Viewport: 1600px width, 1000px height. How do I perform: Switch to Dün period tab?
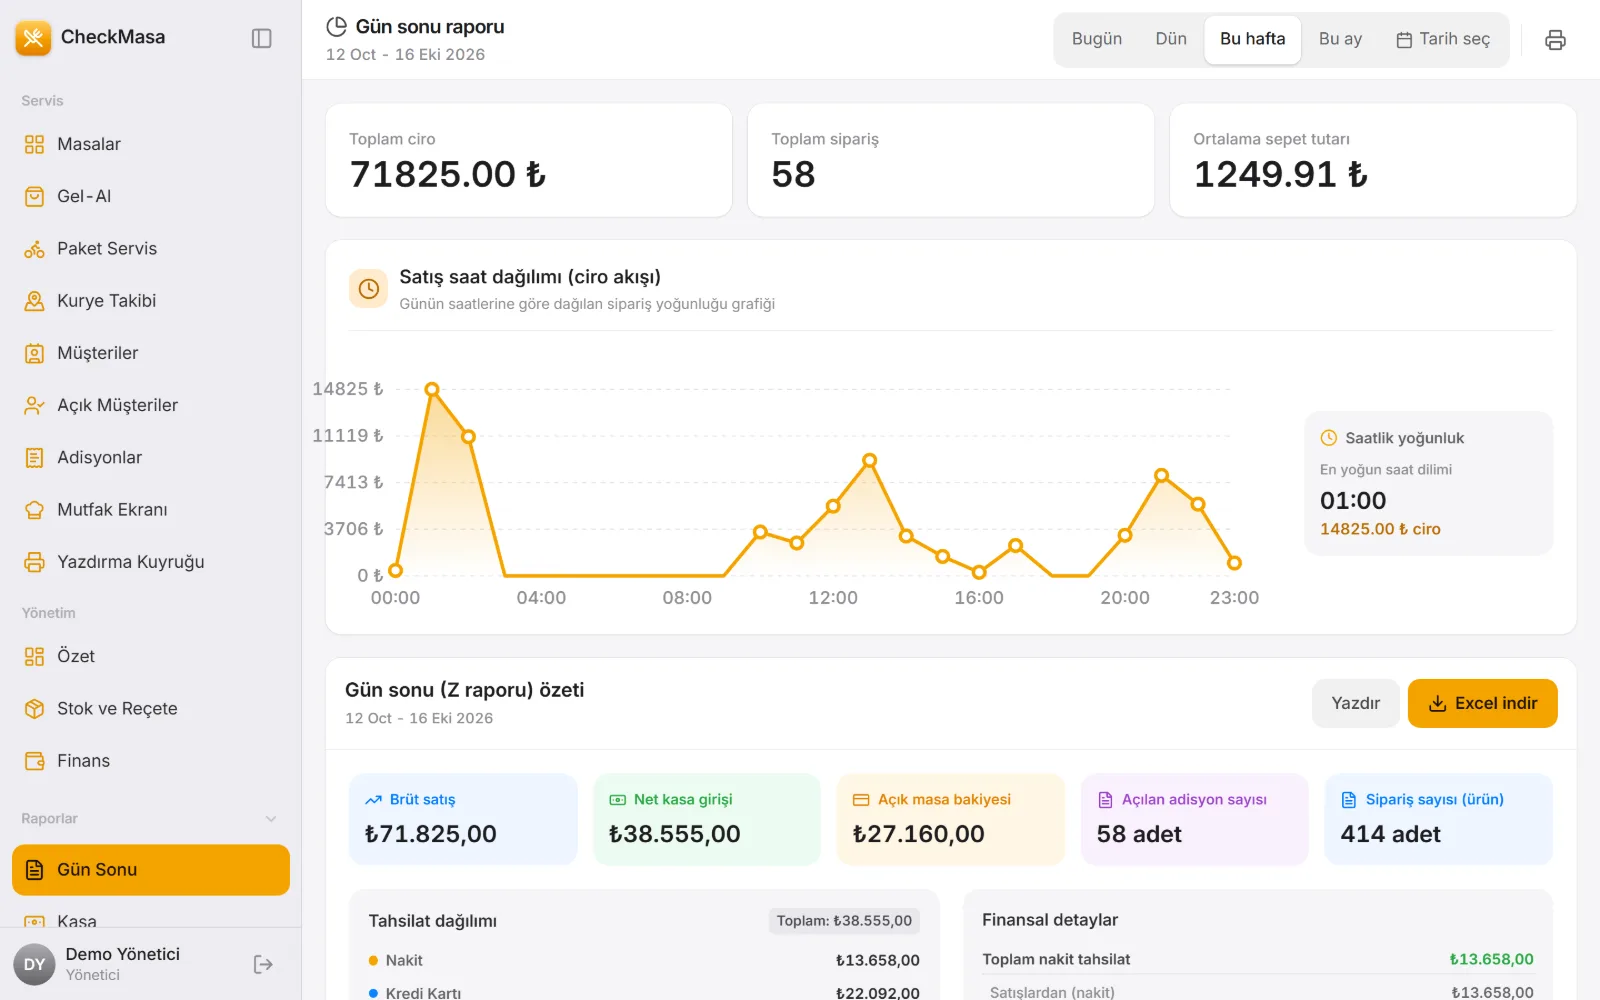point(1171,39)
